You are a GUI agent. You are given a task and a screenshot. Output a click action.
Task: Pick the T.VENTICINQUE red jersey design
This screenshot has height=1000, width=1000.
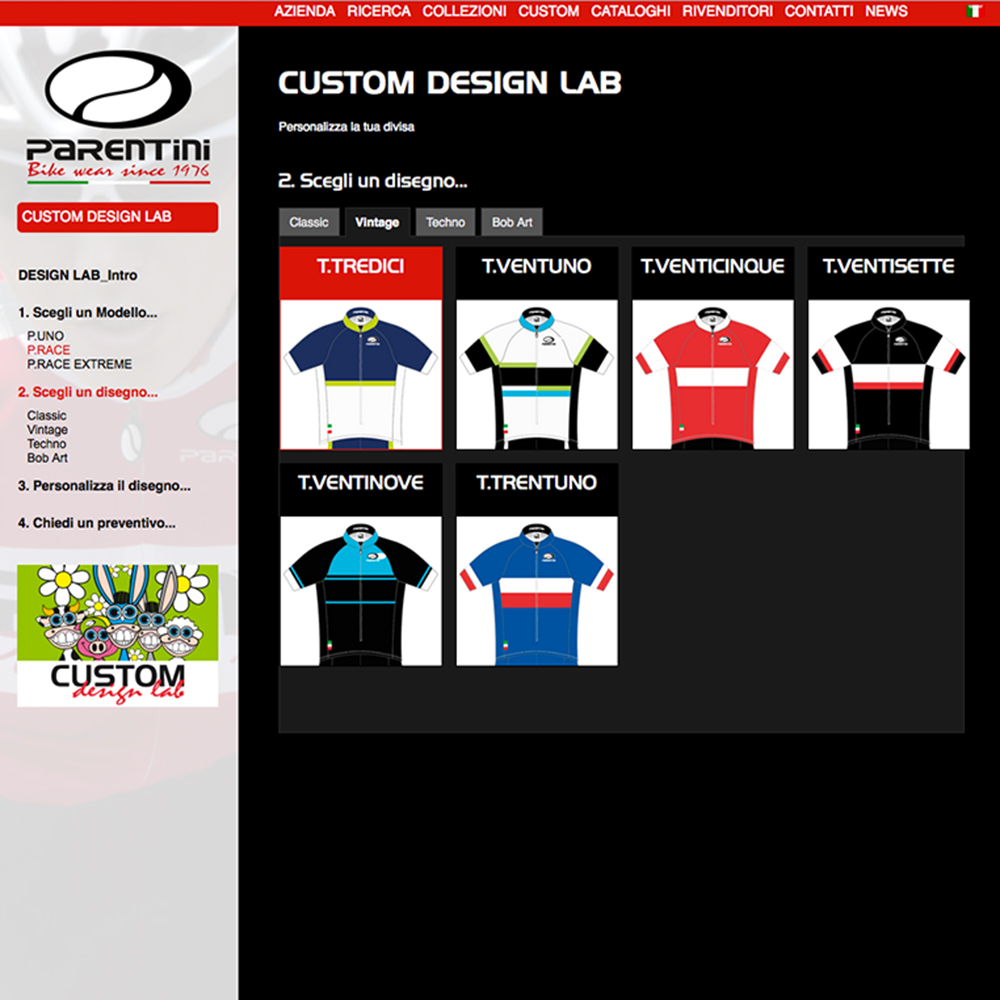point(713,374)
